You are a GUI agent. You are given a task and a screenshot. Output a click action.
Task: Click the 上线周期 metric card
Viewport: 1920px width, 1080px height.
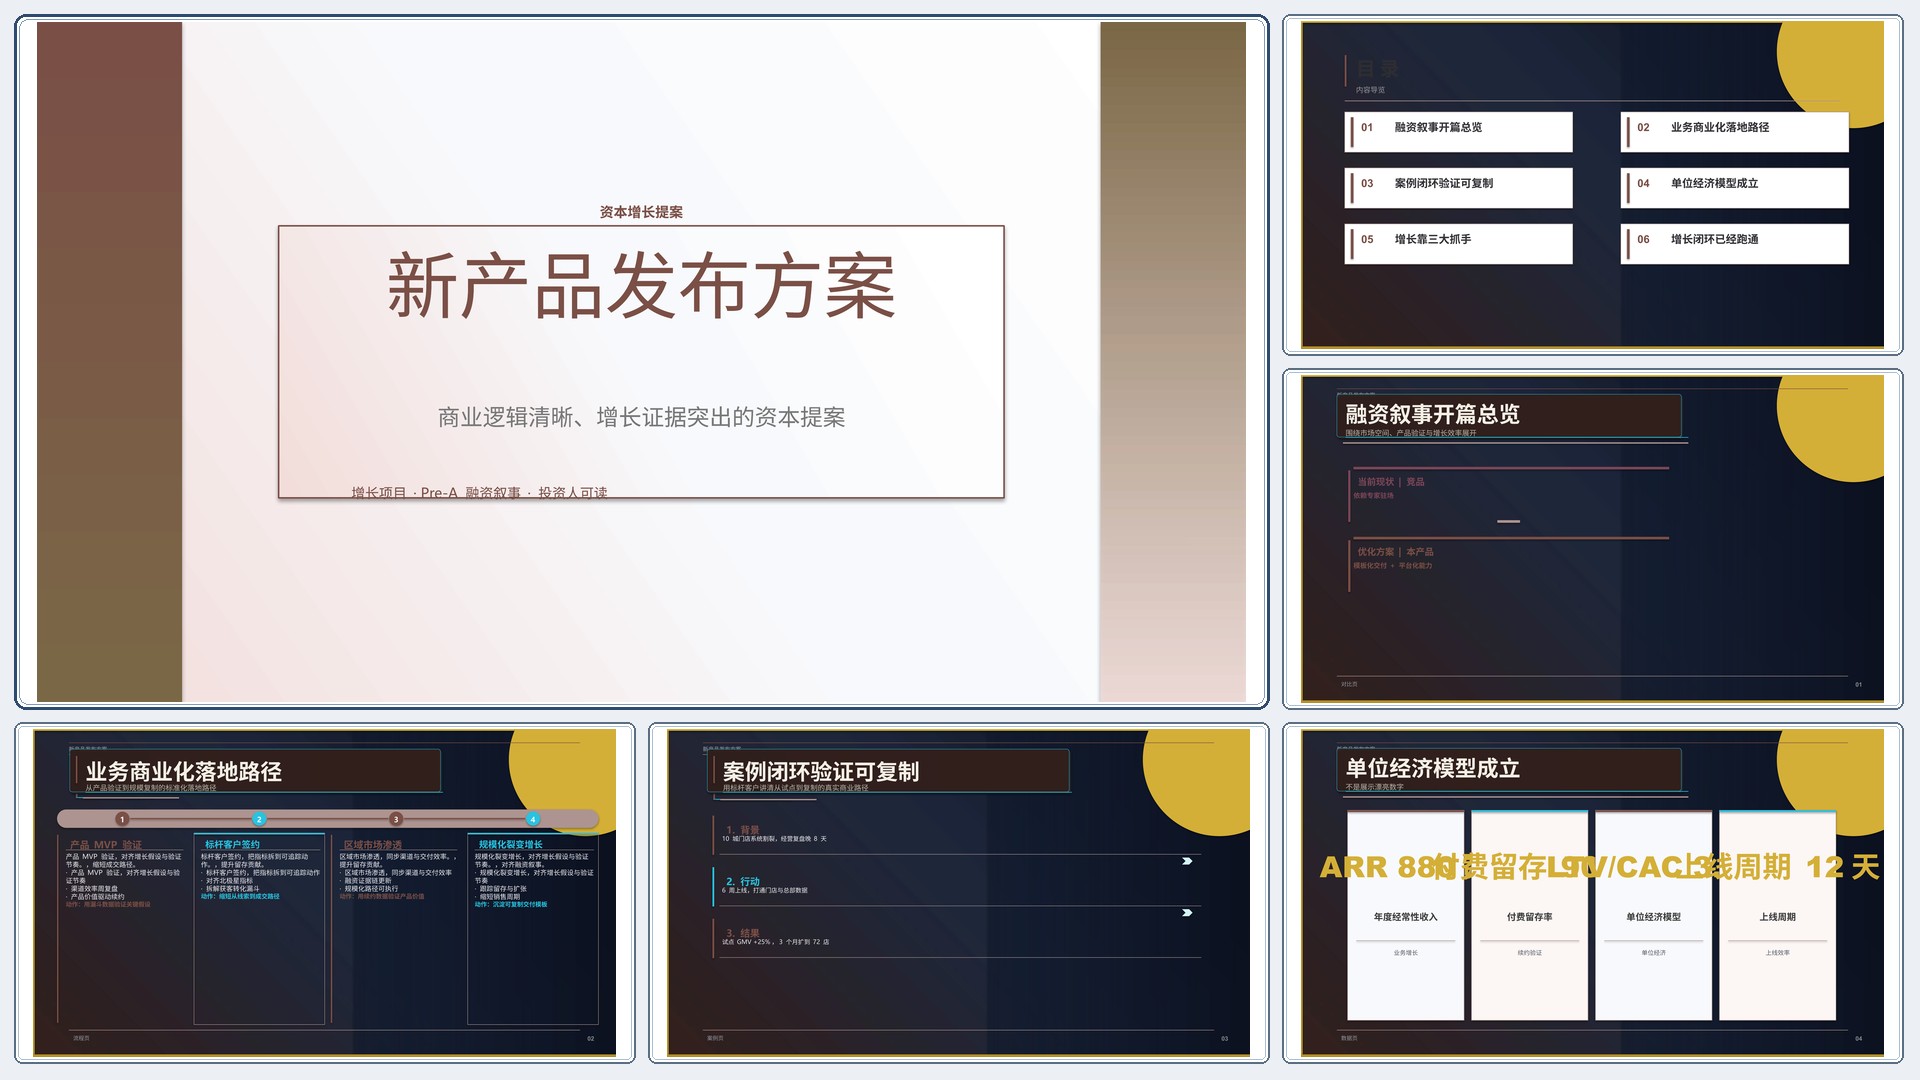click(x=1777, y=915)
